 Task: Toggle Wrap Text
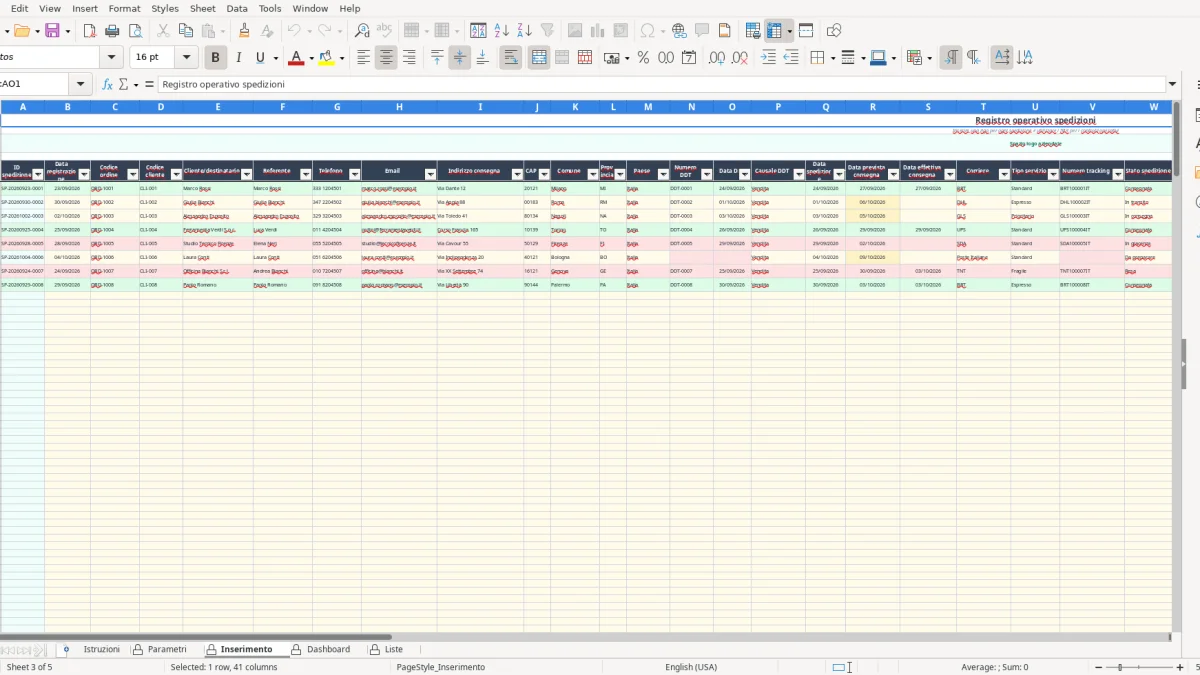[x=511, y=58]
